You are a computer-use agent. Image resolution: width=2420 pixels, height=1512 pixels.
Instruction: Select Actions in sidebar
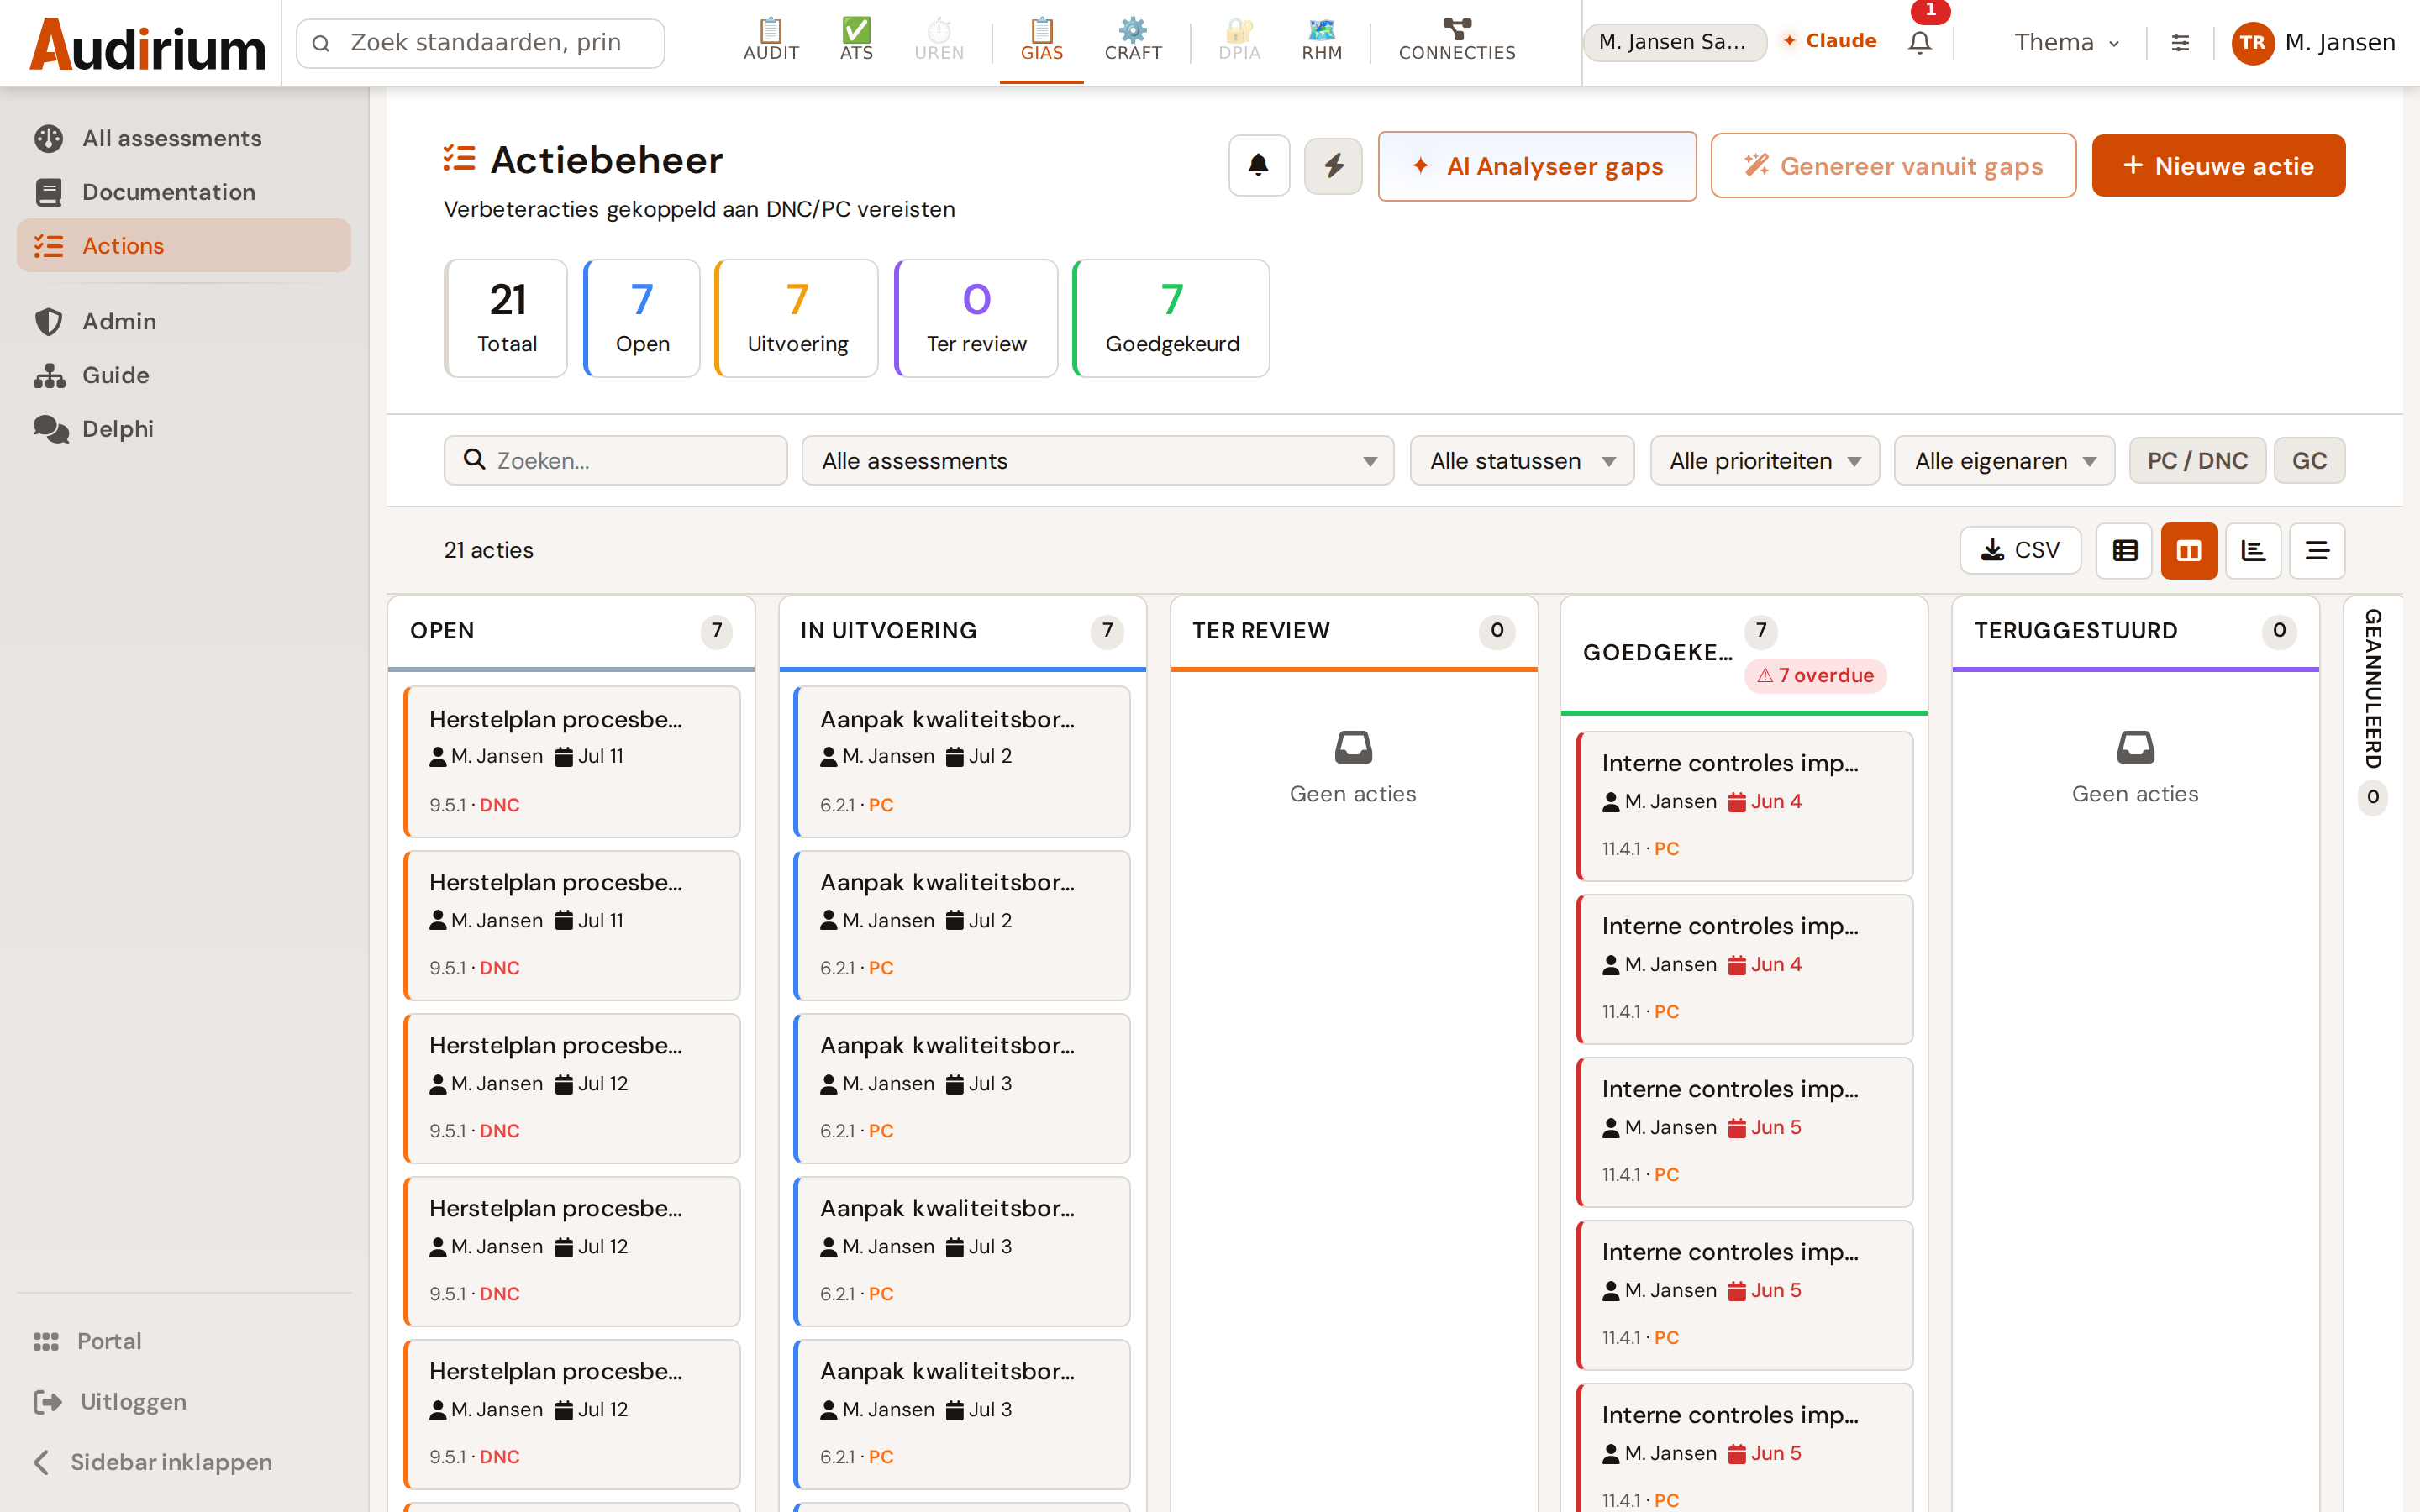click(184, 245)
